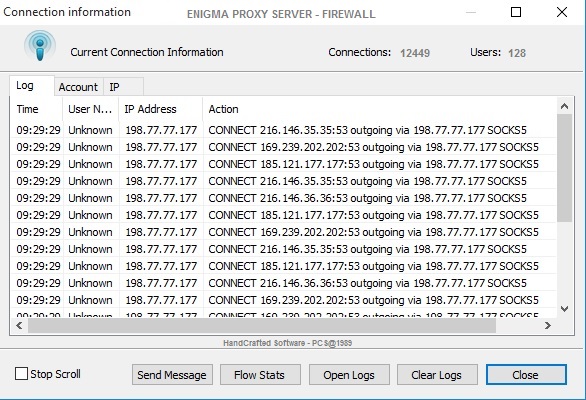Click the left arrow of the horizontal scrollbar
586x400 pixels.
coord(19,326)
